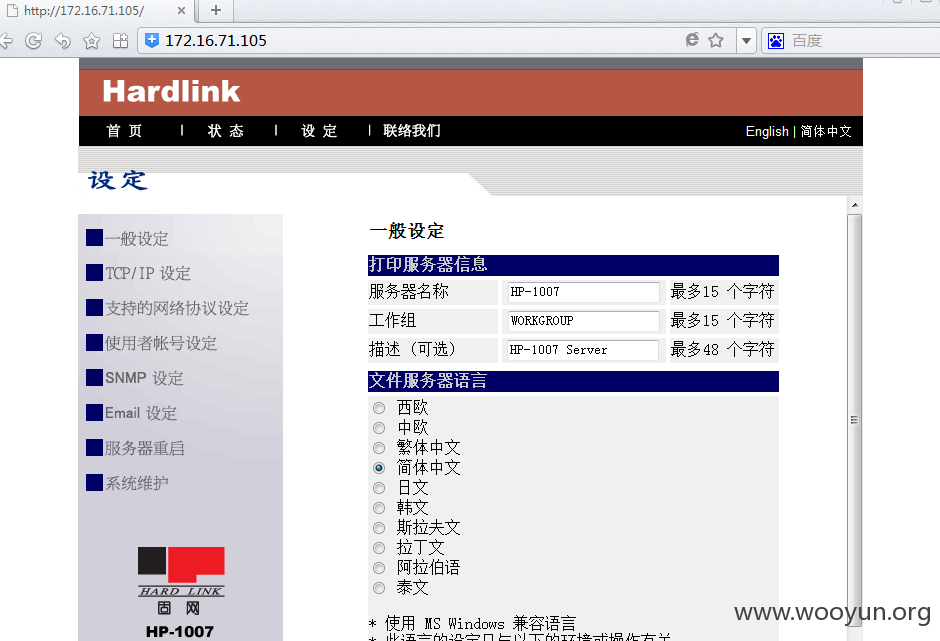This screenshot has height=641, width=940.
Task: Open the 状态 menu item
Action: [x=226, y=131]
